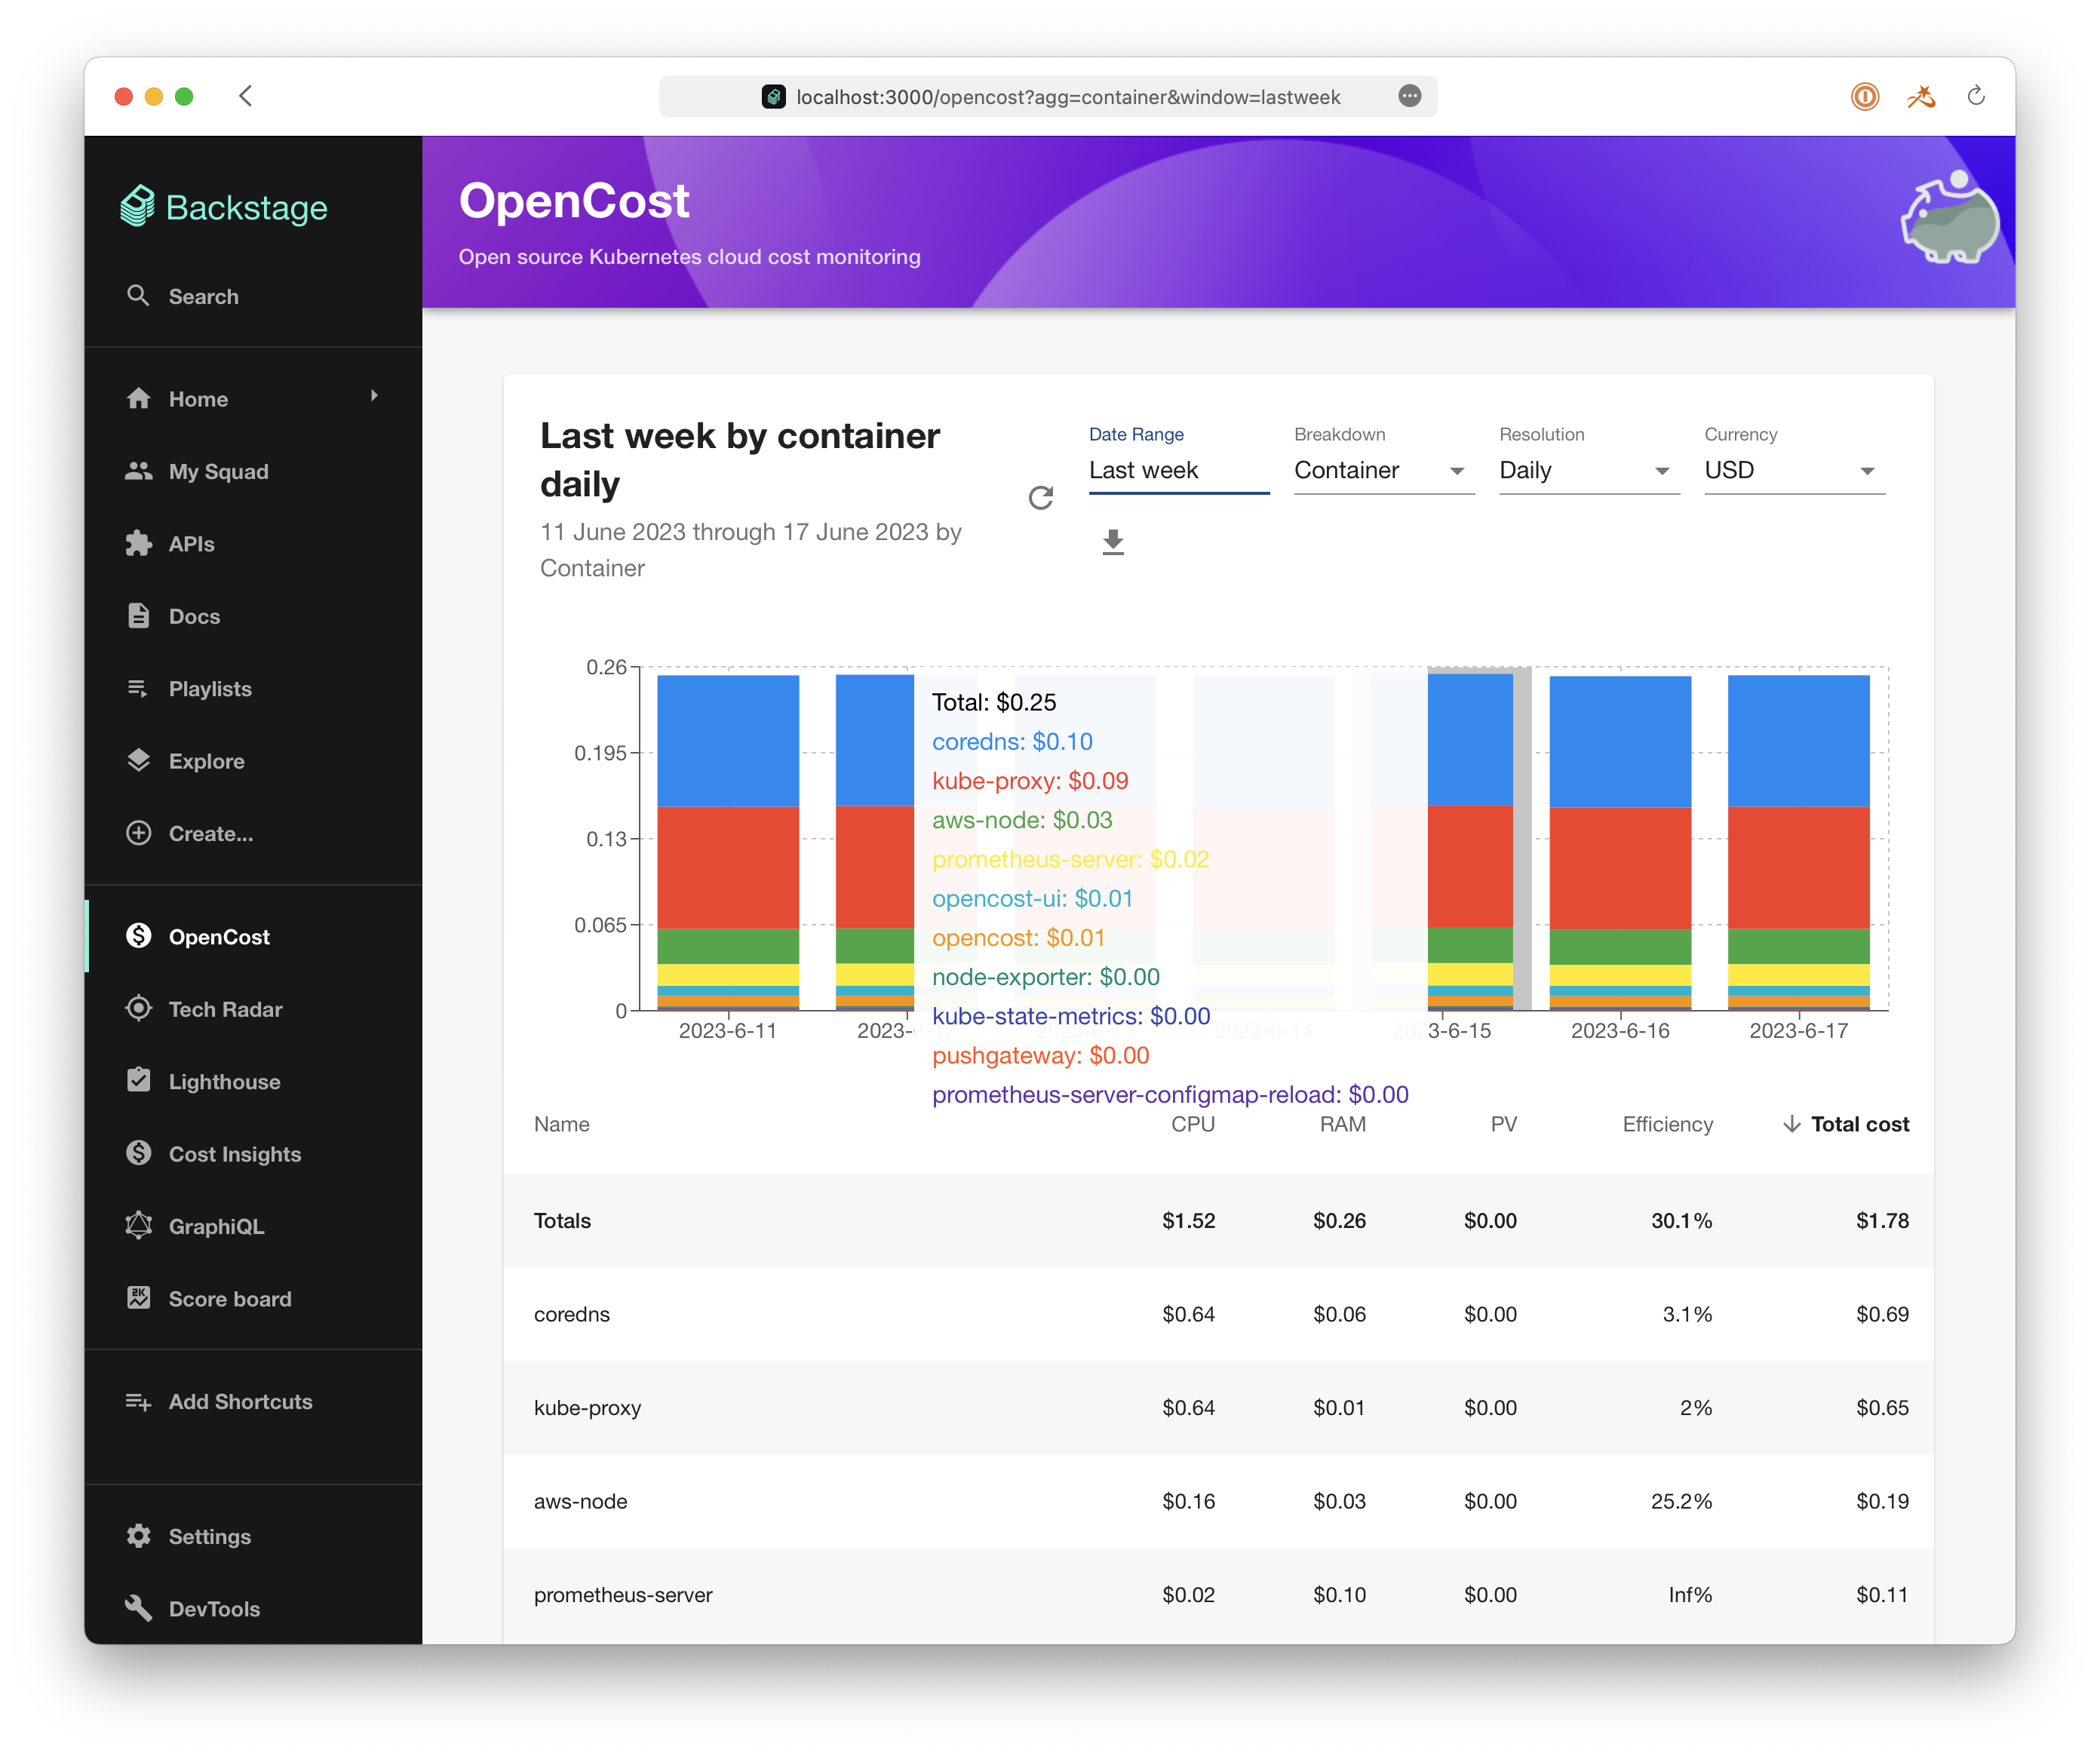2100x1756 pixels.
Task: Click the browser reload icon
Action: click(x=1975, y=96)
